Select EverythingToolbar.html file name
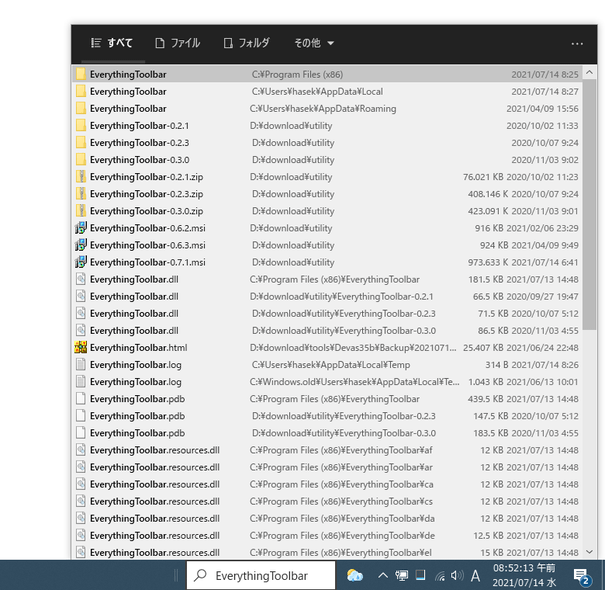Viewport: 605px width, 590px height. pos(139,348)
